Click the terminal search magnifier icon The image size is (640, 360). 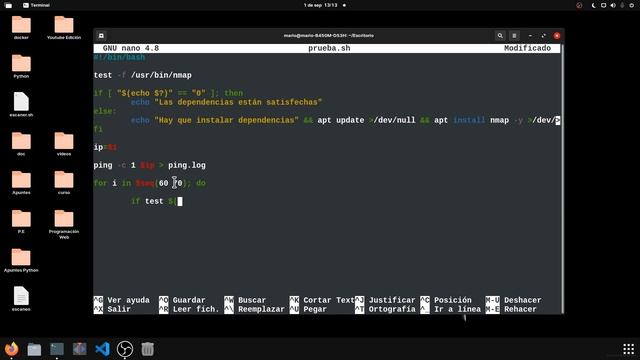(500, 36)
